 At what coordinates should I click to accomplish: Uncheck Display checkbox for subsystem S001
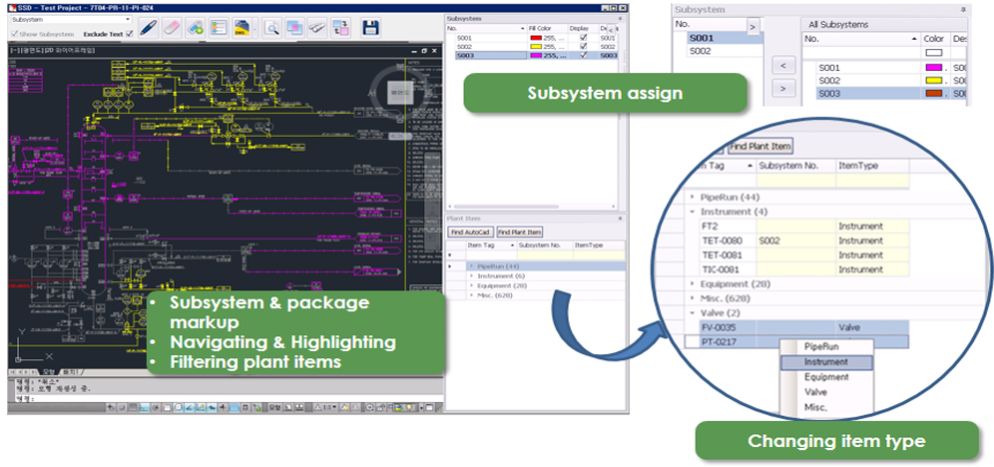point(583,39)
